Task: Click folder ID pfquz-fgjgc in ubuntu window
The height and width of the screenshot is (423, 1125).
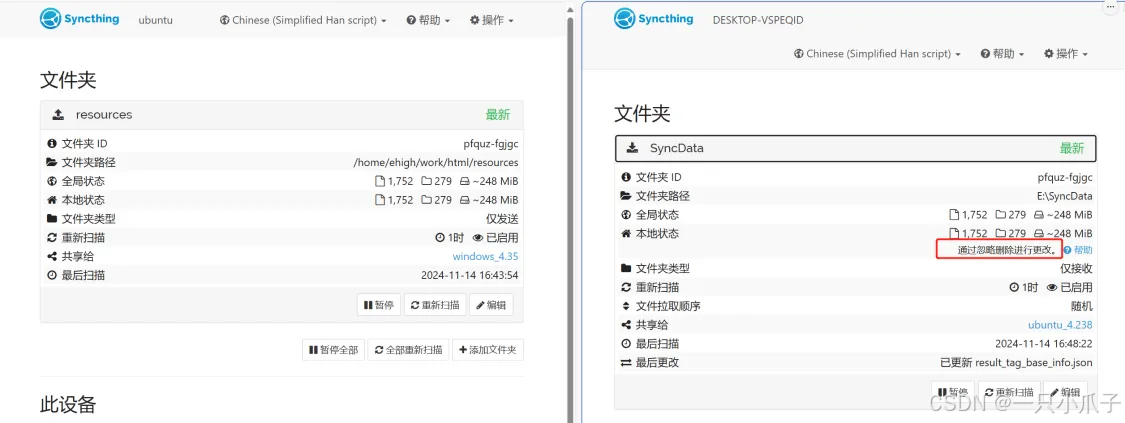Action: [x=491, y=143]
